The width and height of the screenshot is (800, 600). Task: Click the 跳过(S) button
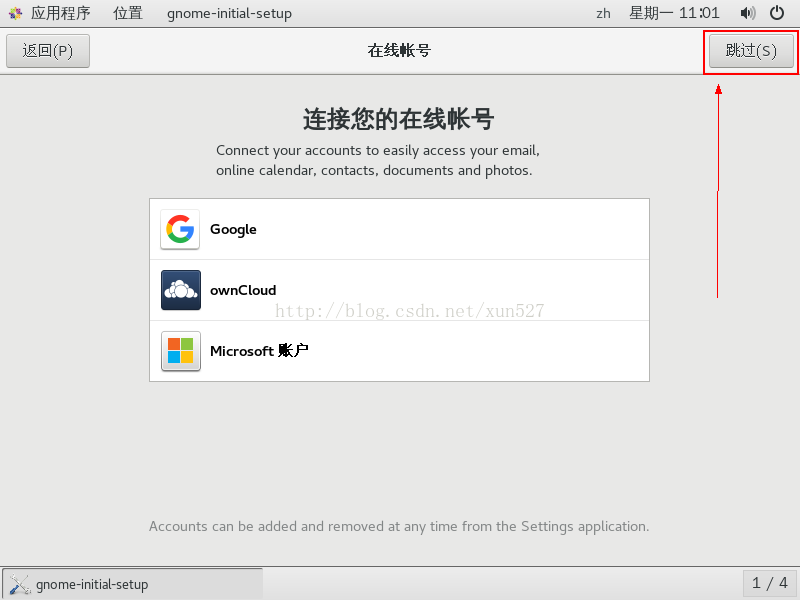pos(752,51)
